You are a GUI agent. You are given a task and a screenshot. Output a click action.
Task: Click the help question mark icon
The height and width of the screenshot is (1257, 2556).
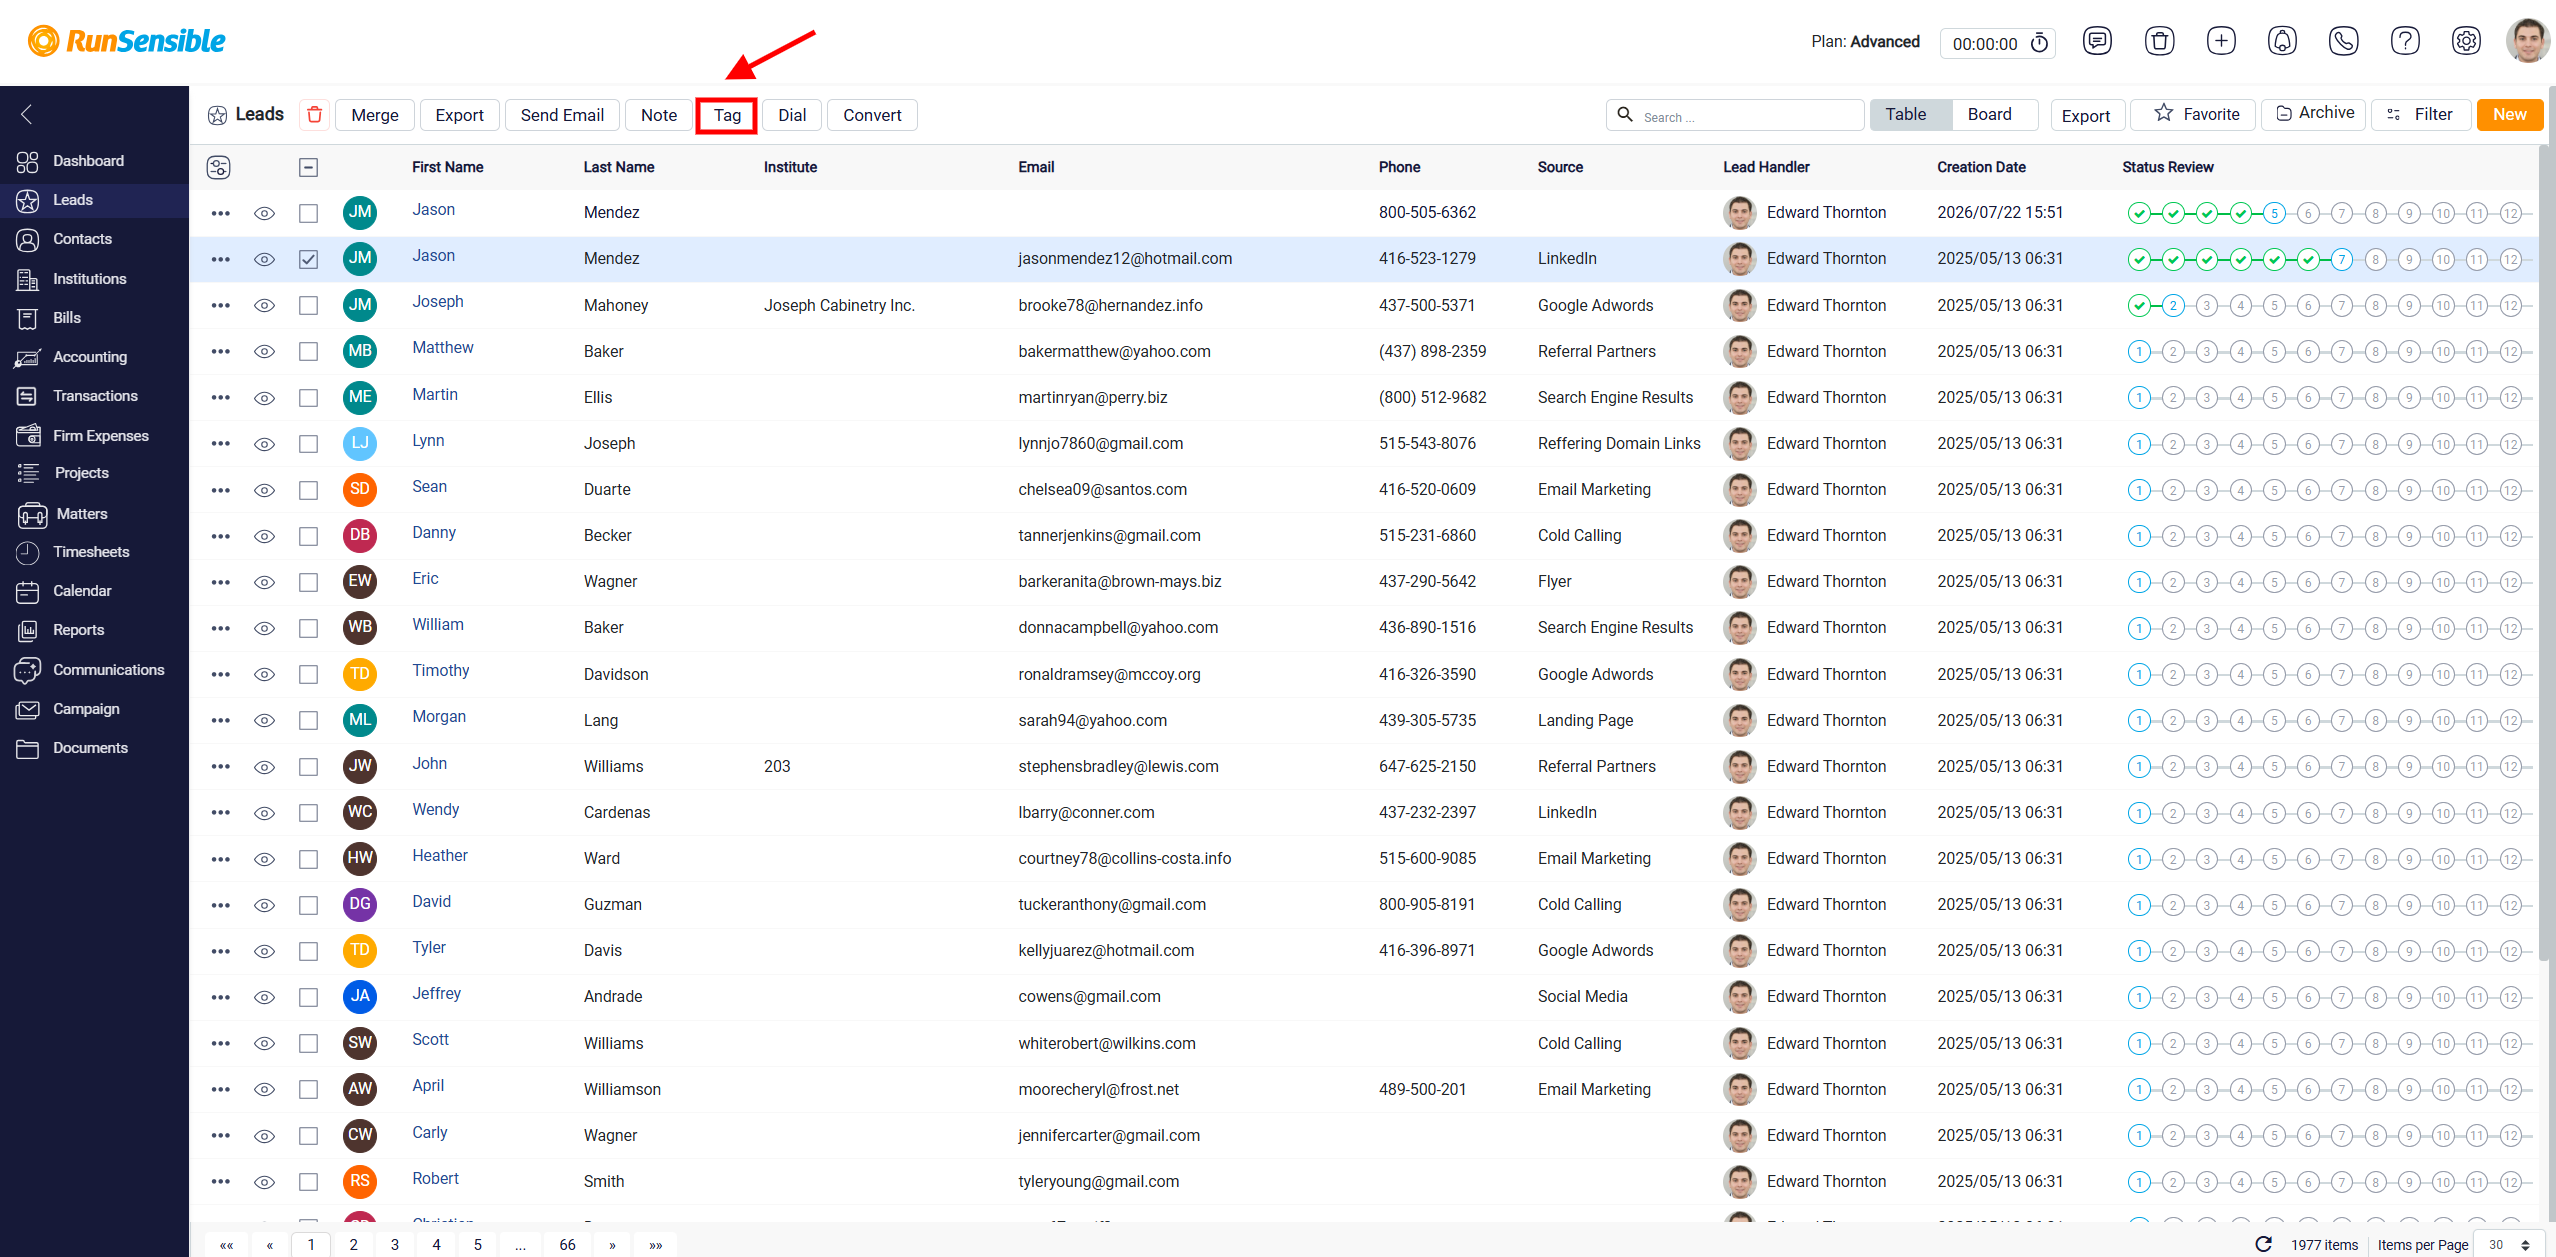2404,41
